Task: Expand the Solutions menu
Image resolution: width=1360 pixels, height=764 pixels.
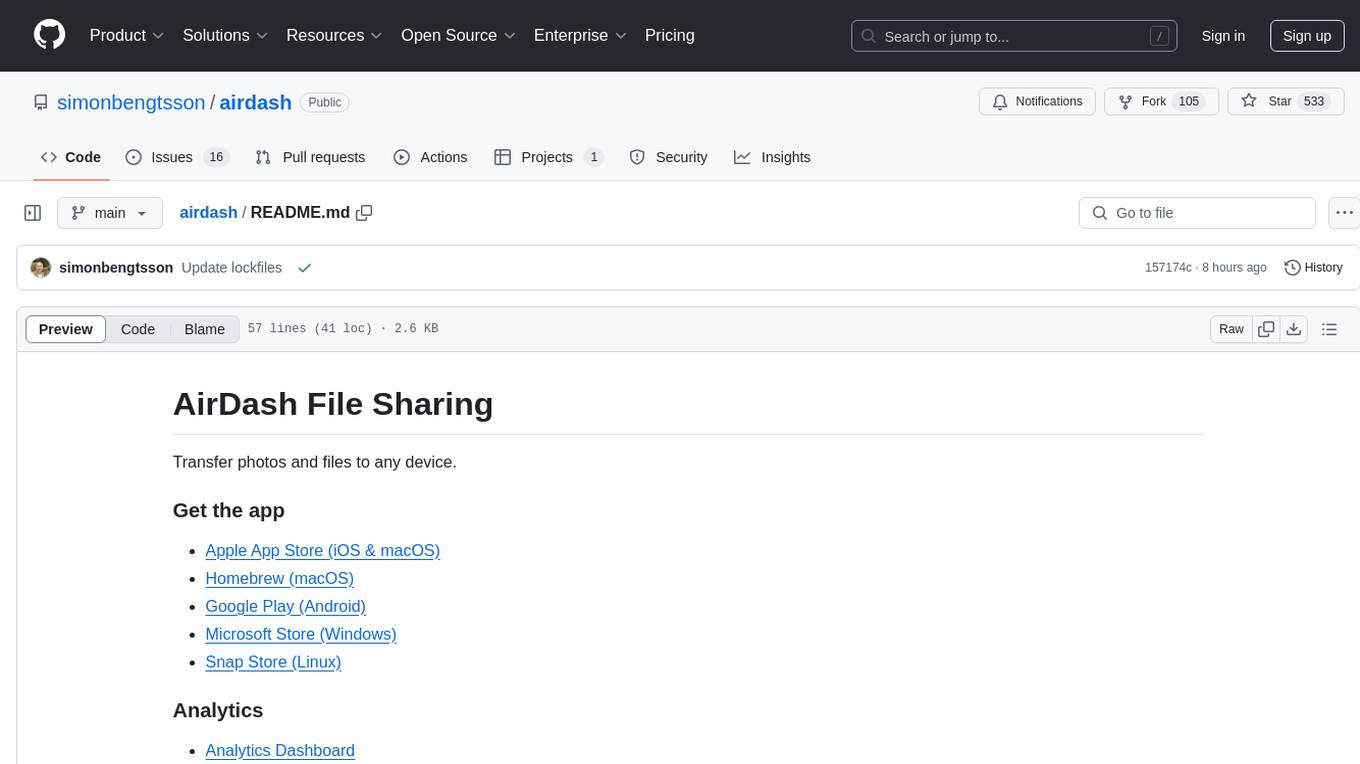Action: coord(225,35)
